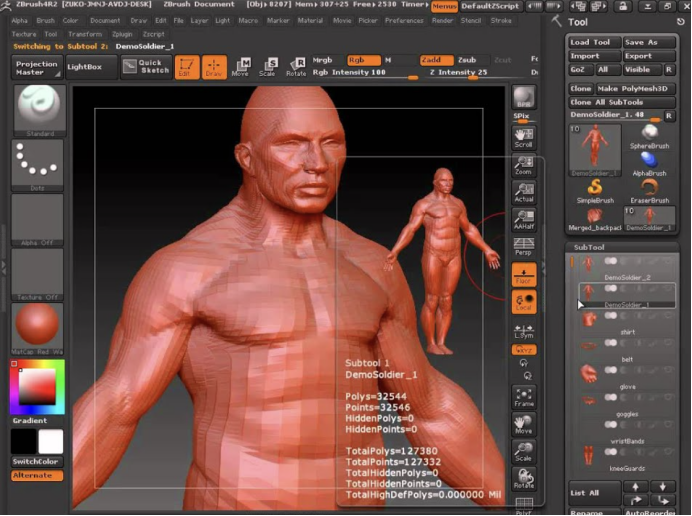Screen dimensions: 692x516
Task: Open the Material menu
Action: point(310,21)
